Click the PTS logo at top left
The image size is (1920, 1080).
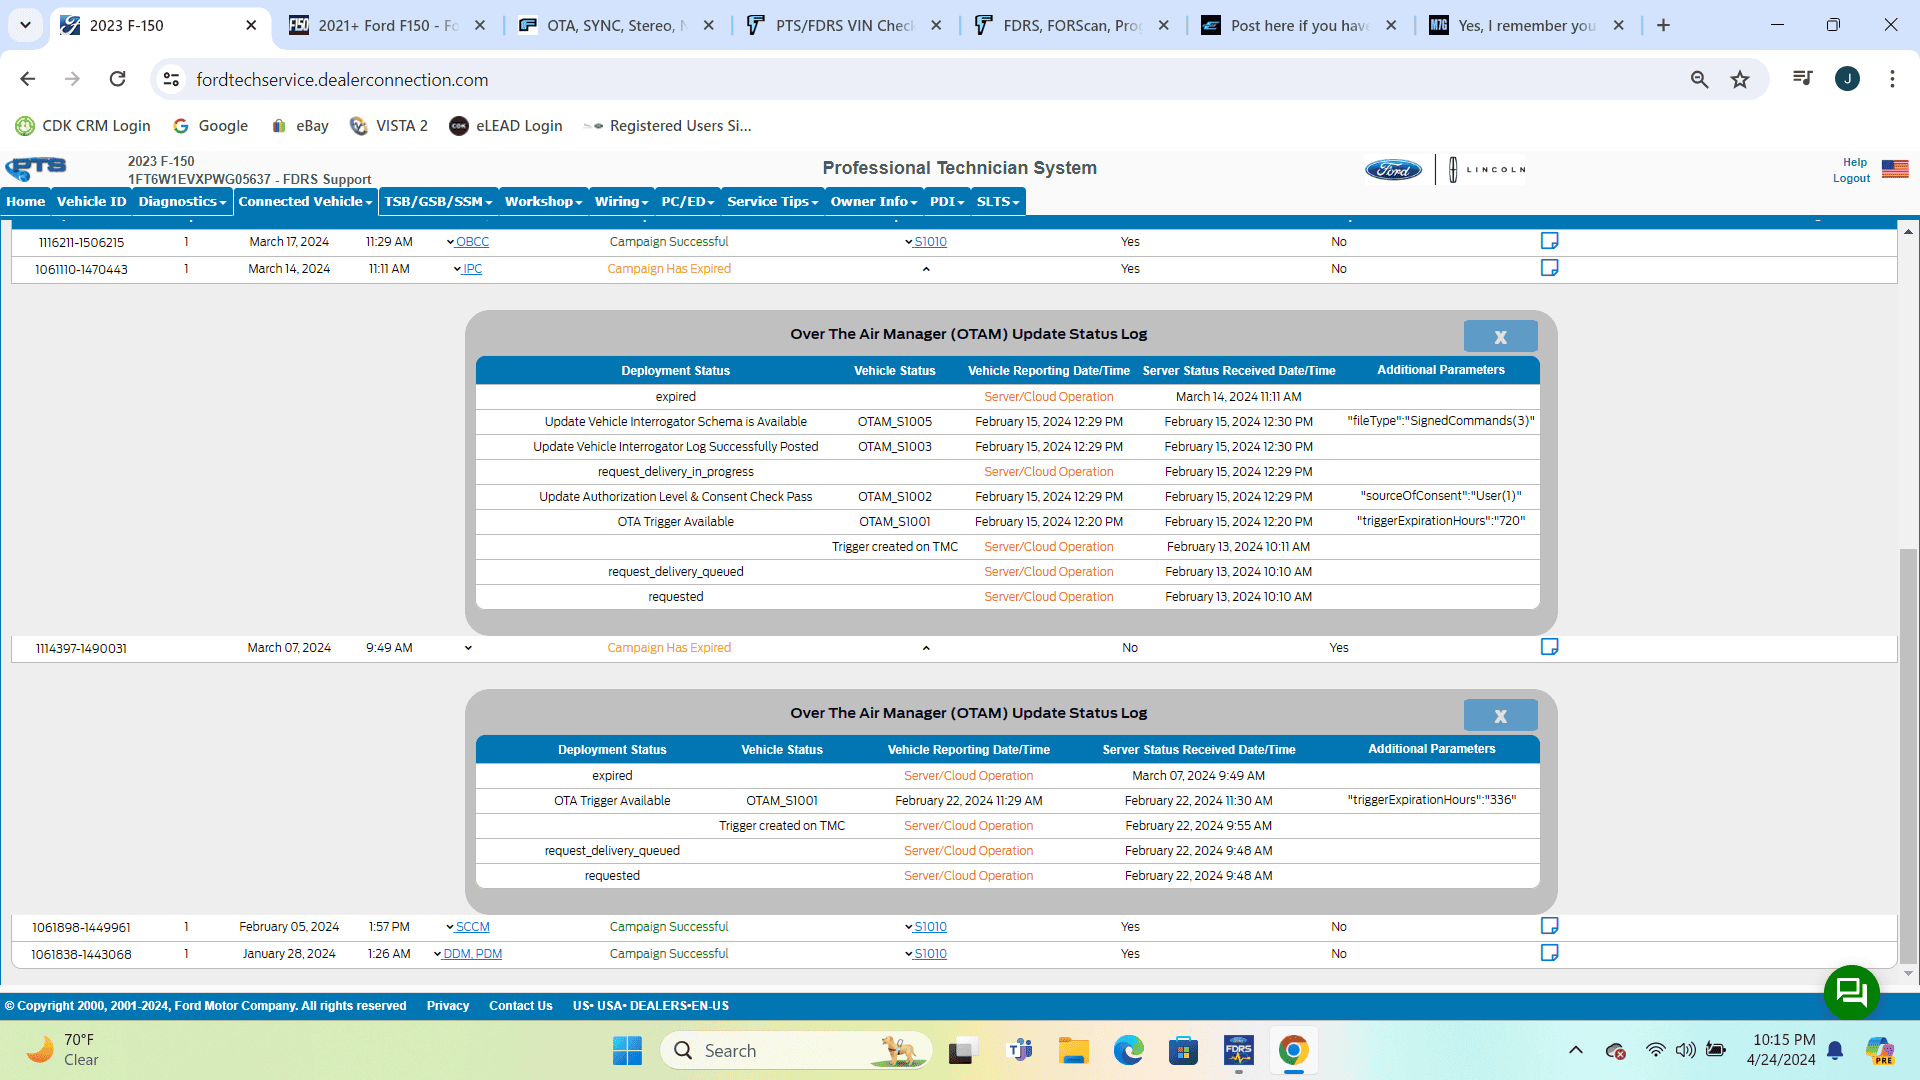[x=36, y=168]
